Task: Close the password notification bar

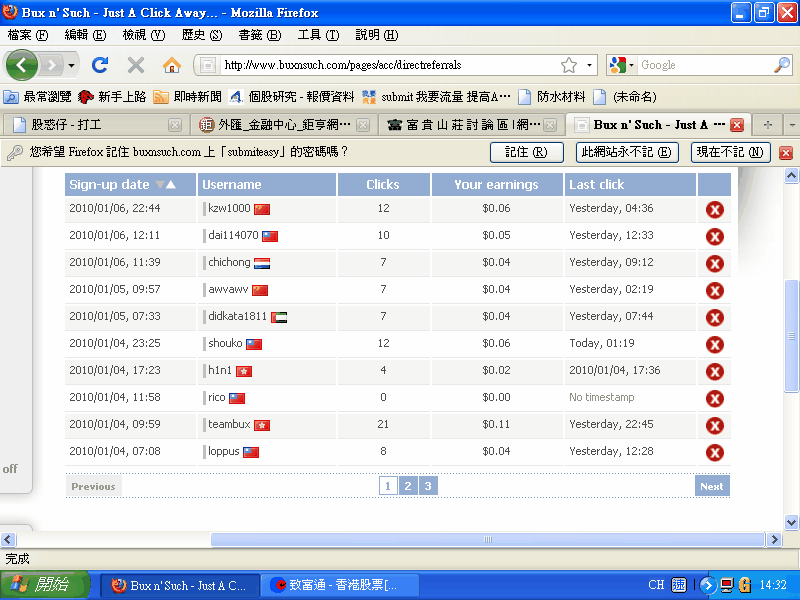Action: tap(786, 153)
